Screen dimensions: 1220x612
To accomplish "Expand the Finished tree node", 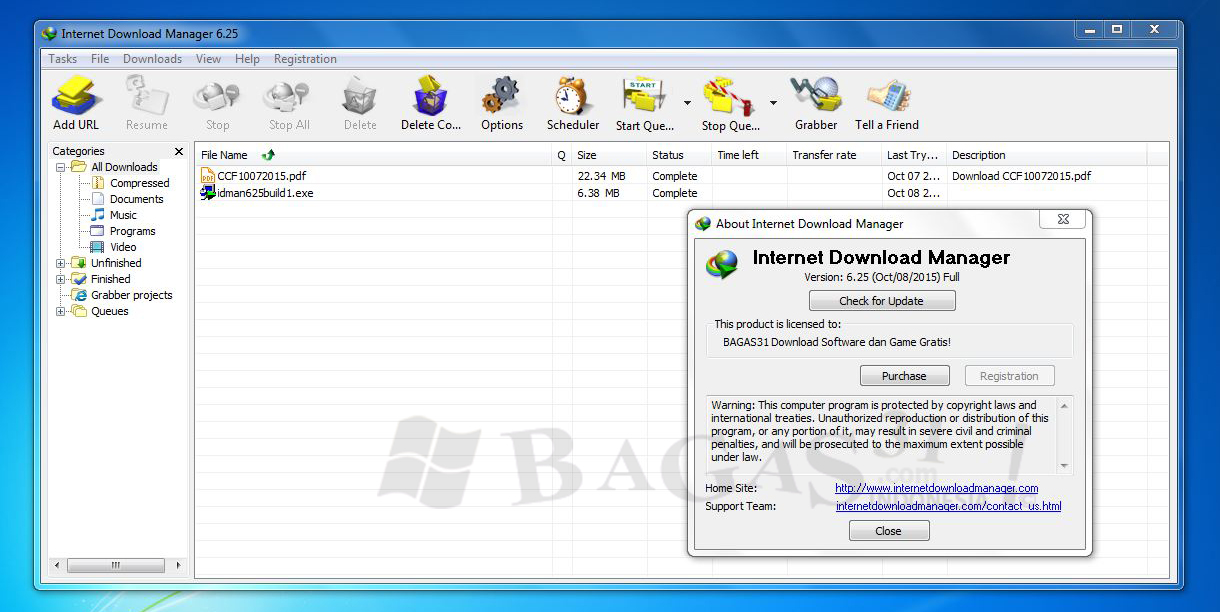I will tap(61, 279).
